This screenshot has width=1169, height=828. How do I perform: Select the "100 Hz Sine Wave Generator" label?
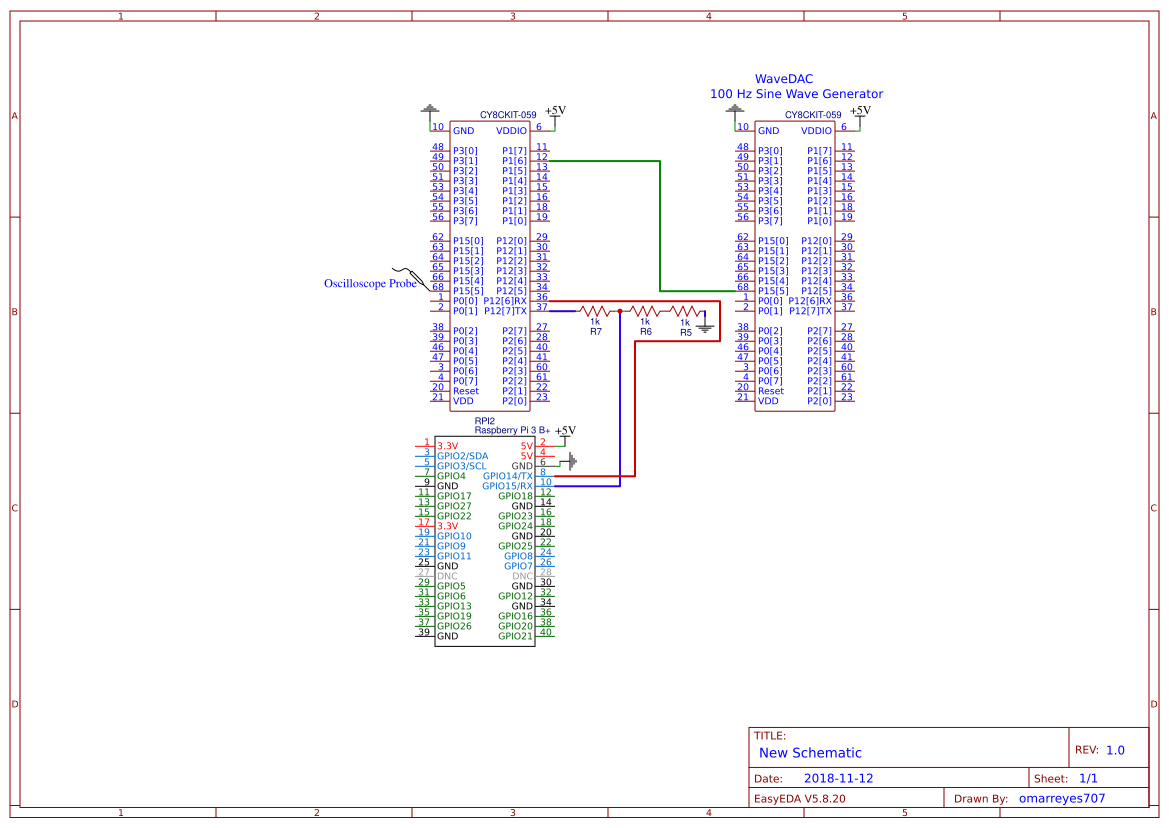(x=796, y=94)
